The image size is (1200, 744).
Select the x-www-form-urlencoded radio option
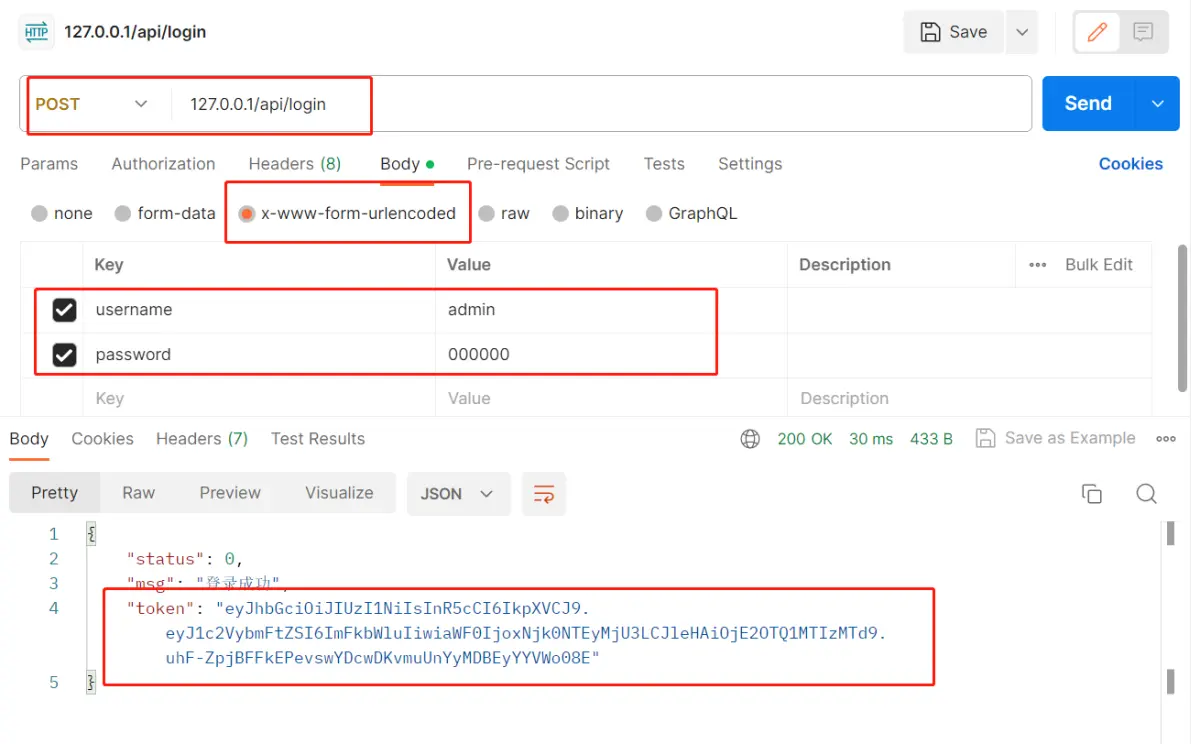tap(247, 213)
